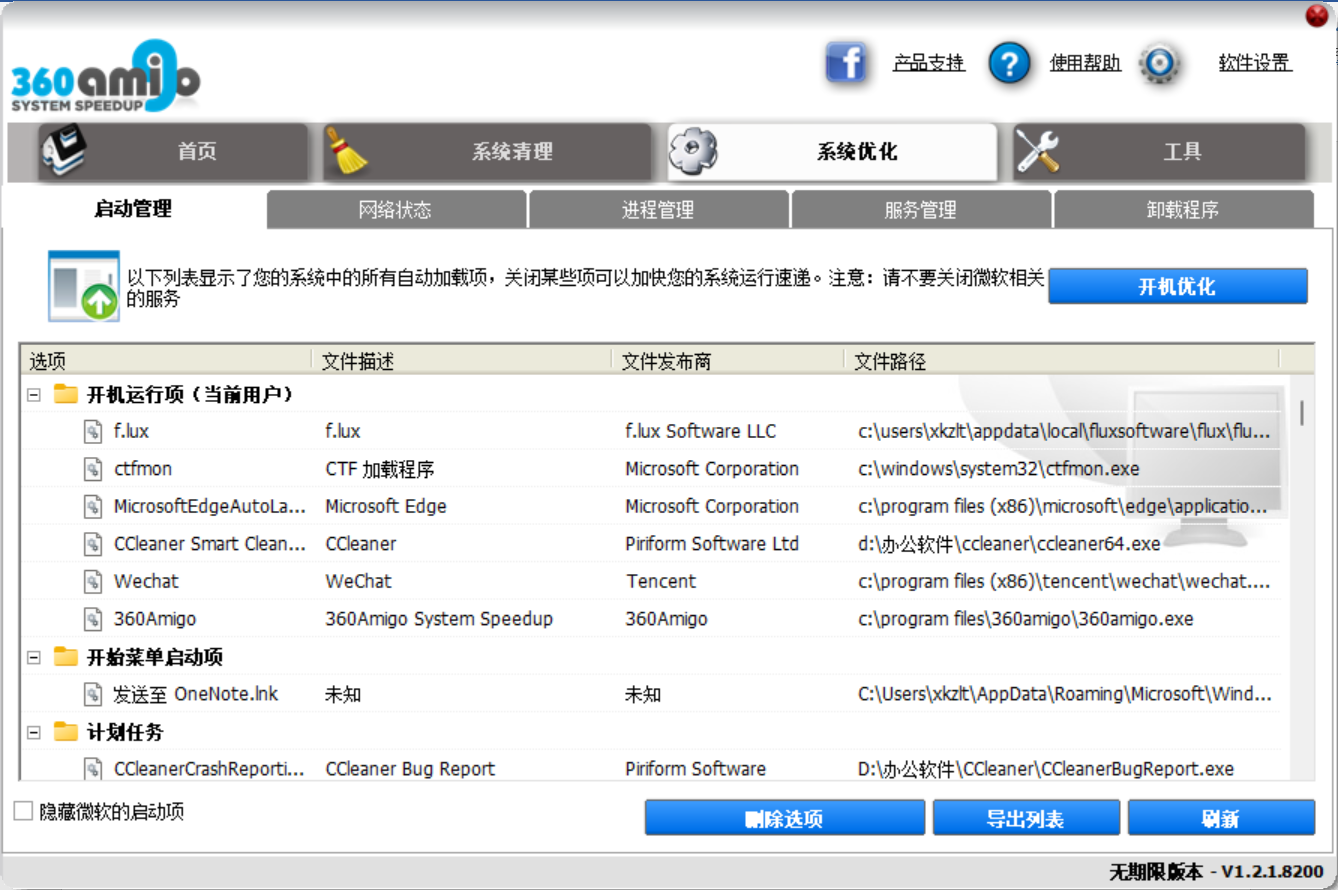Switch to the 服务管理 sub-tab

click(x=921, y=210)
